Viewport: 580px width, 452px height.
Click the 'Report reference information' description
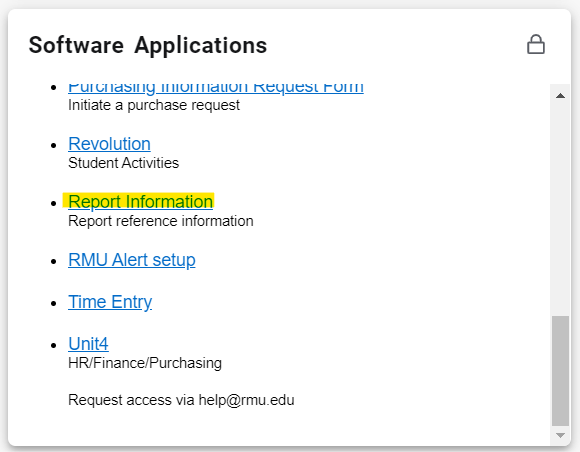pyautogui.click(x=161, y=221)
